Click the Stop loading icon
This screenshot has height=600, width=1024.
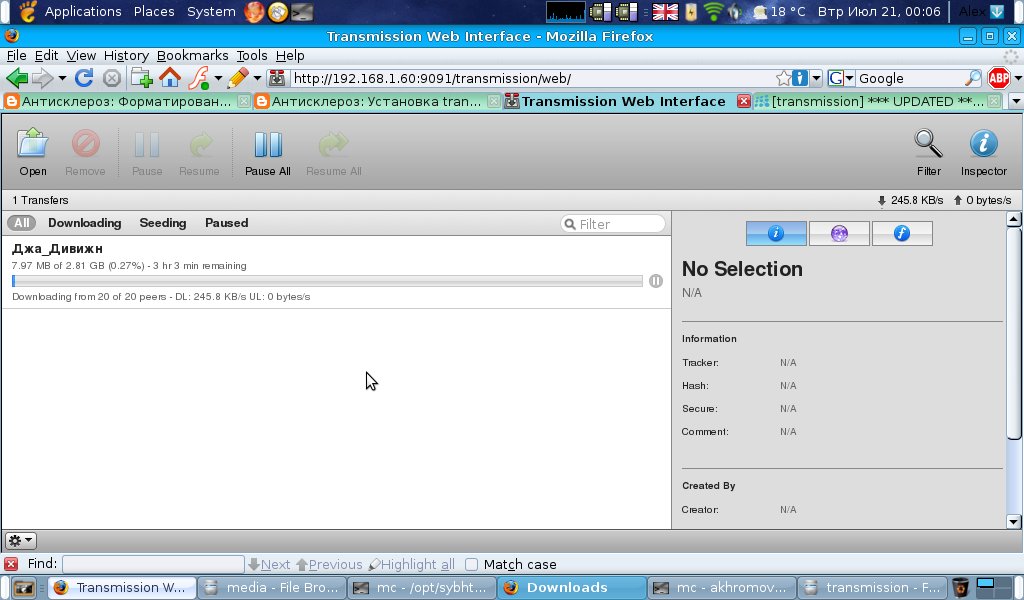pos(112,78)
